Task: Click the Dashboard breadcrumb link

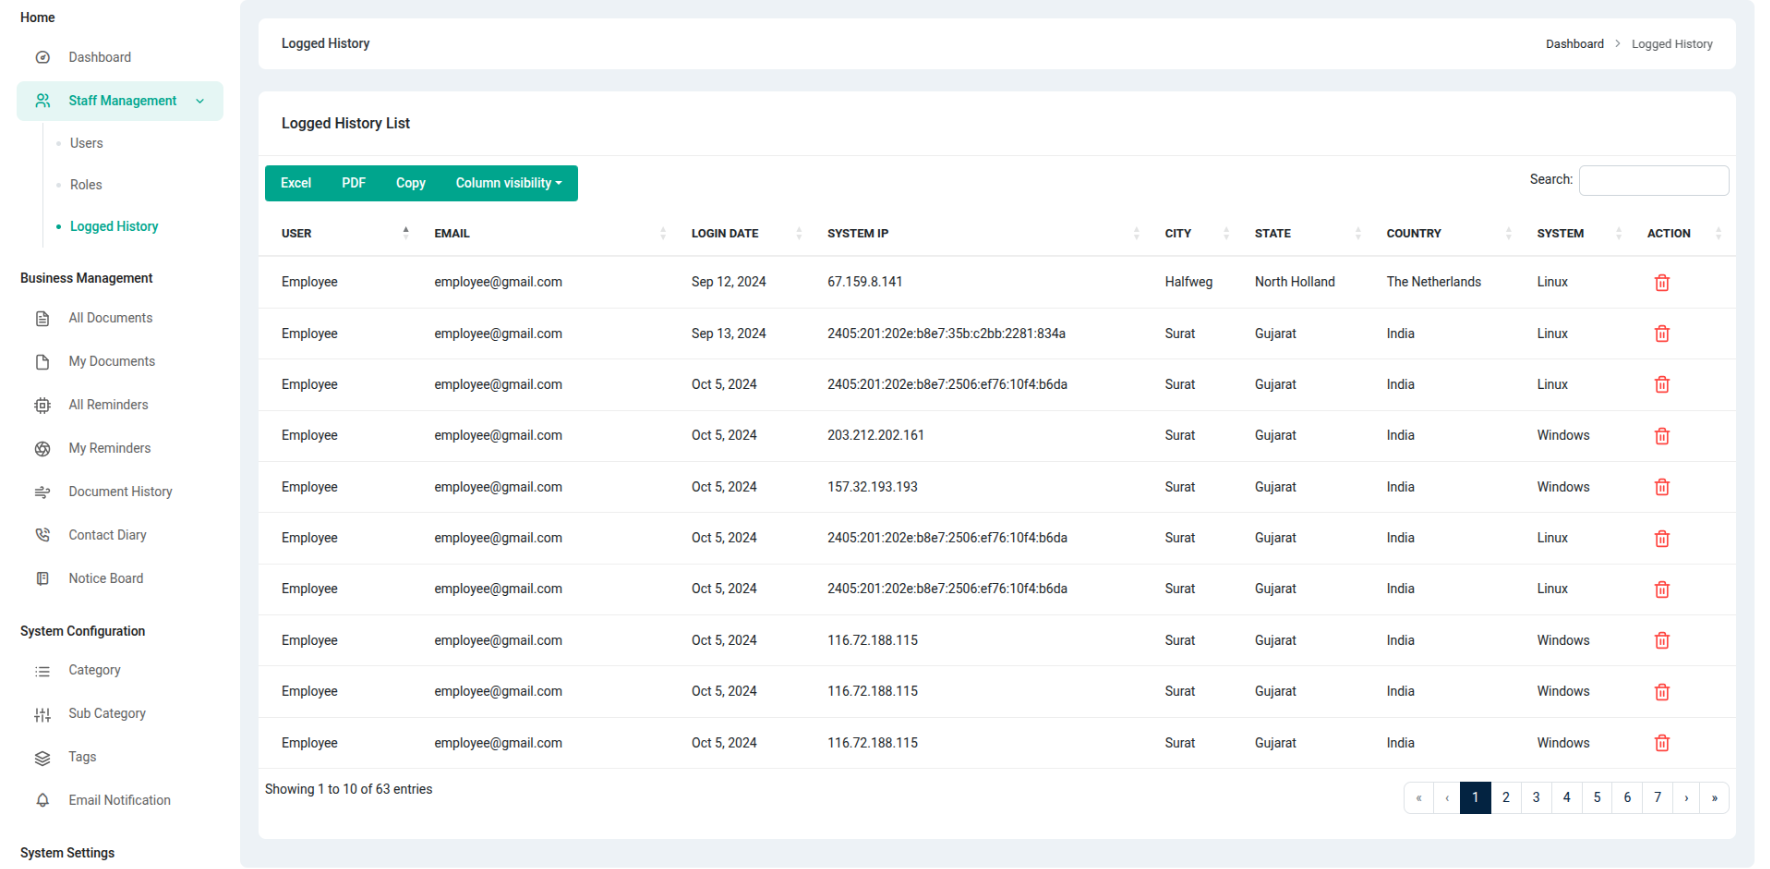Action: click(x=1574, y=44)
